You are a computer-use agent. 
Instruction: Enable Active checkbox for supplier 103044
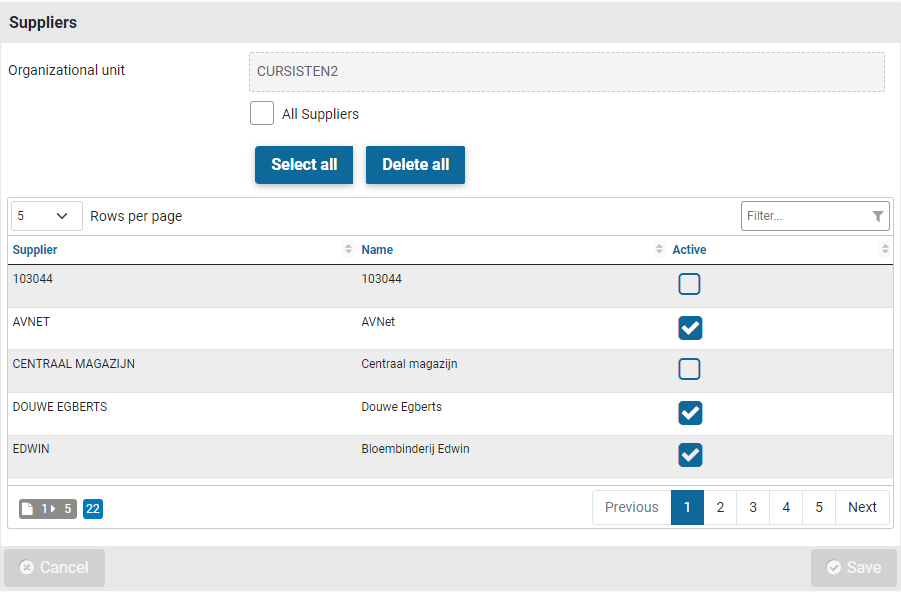[689, 284]
